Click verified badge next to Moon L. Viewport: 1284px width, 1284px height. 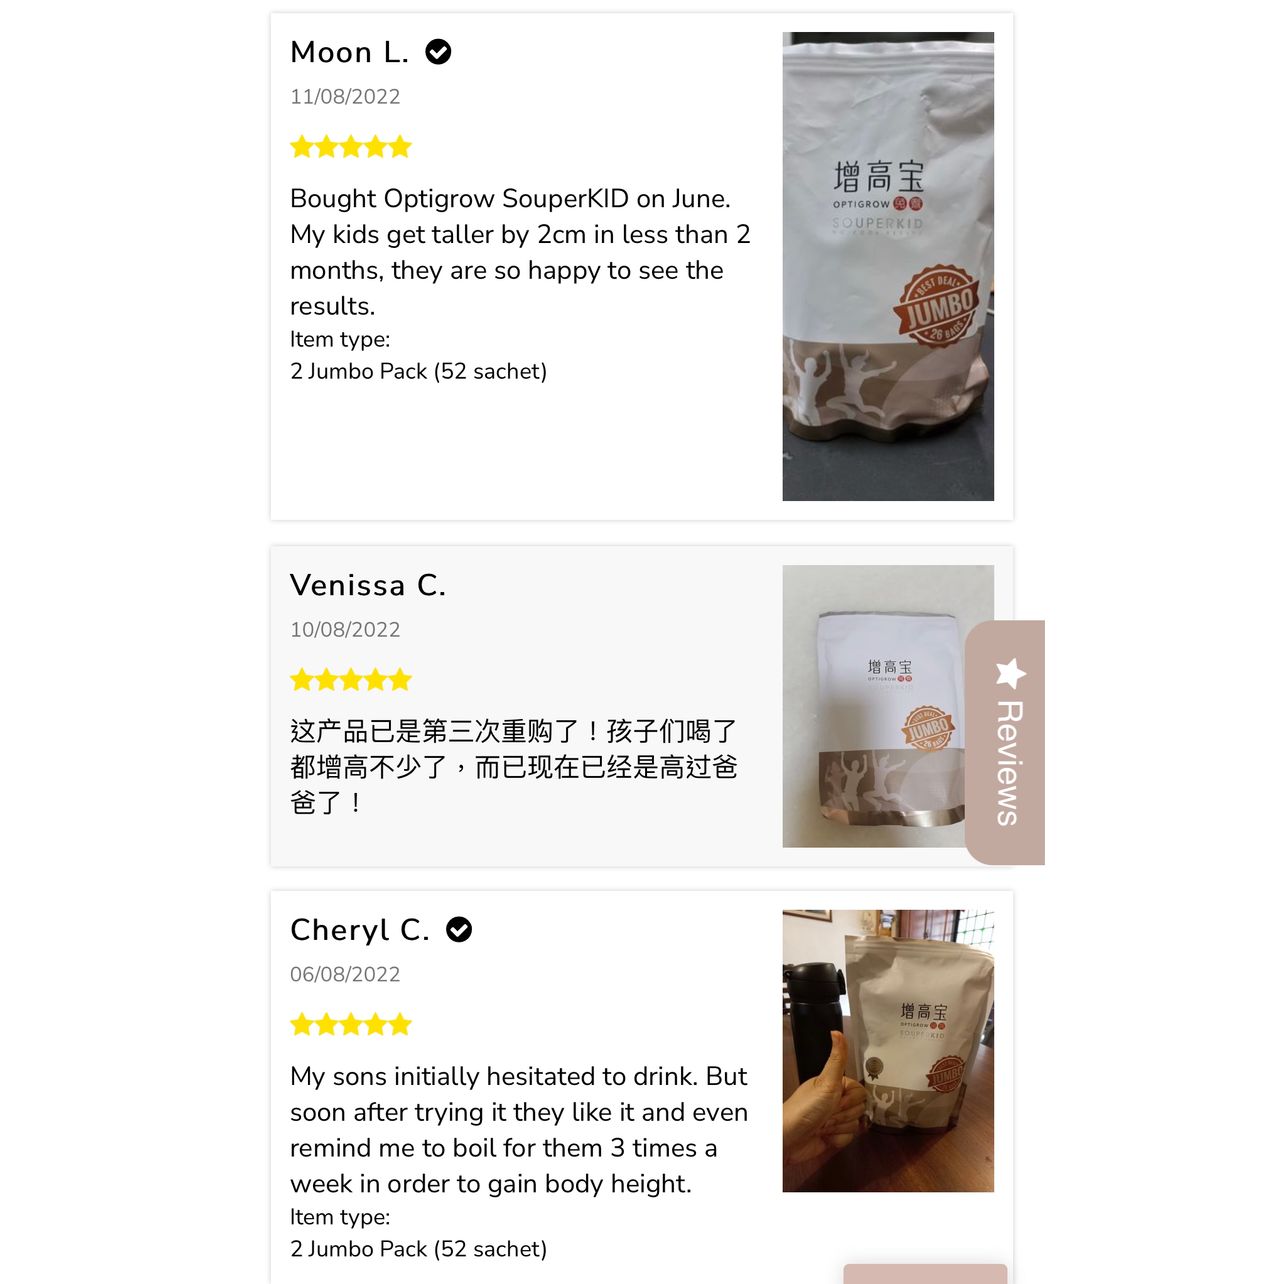438,52
